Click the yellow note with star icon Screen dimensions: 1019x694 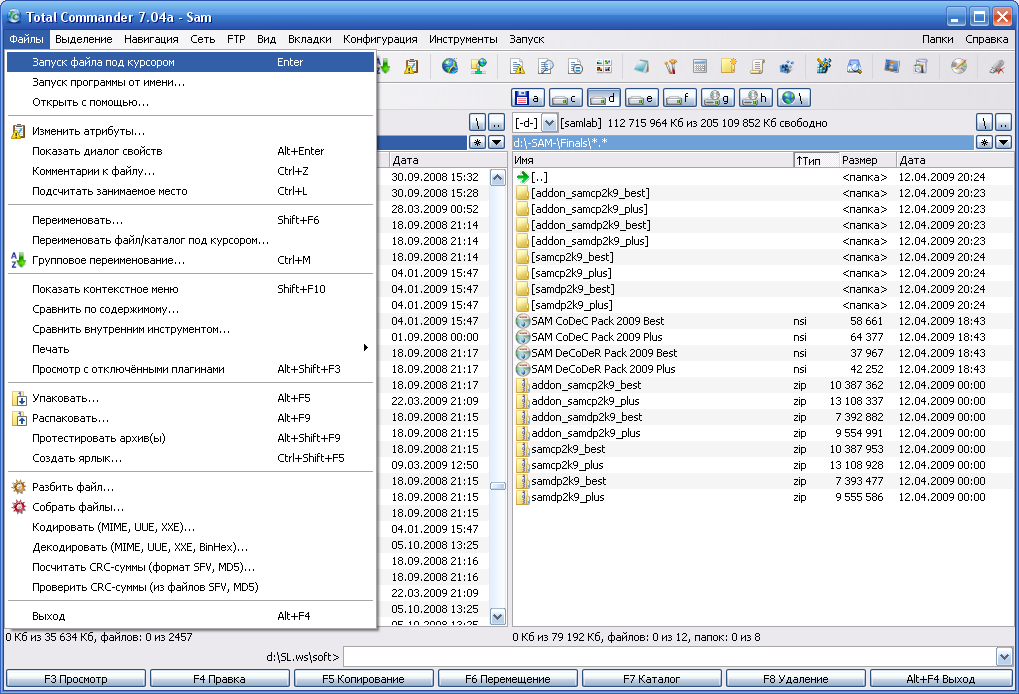click(729, 66)
